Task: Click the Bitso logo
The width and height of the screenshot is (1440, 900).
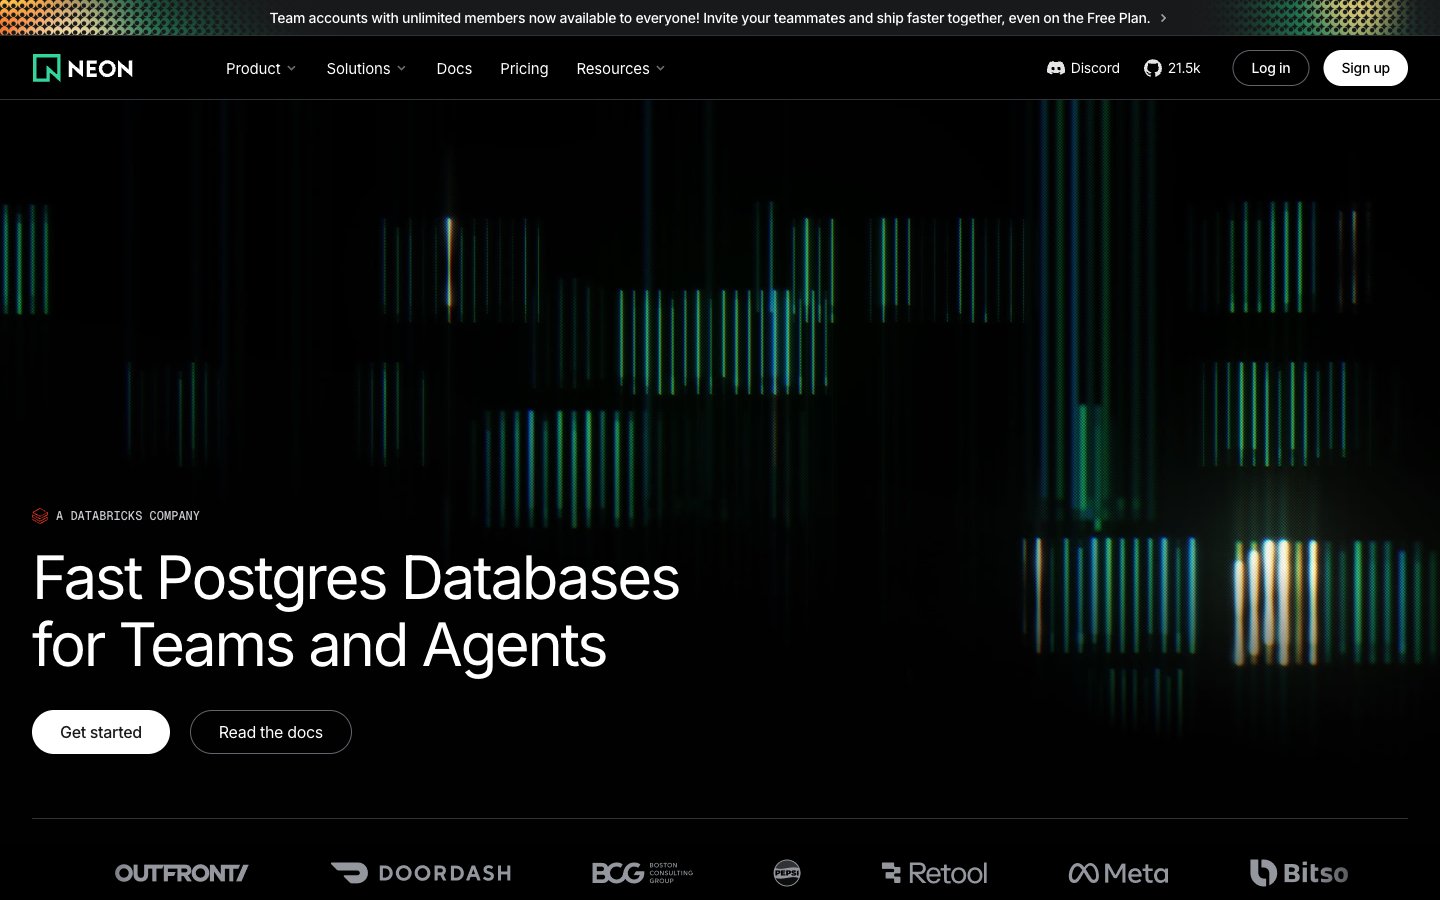Action: (1298, 873)
